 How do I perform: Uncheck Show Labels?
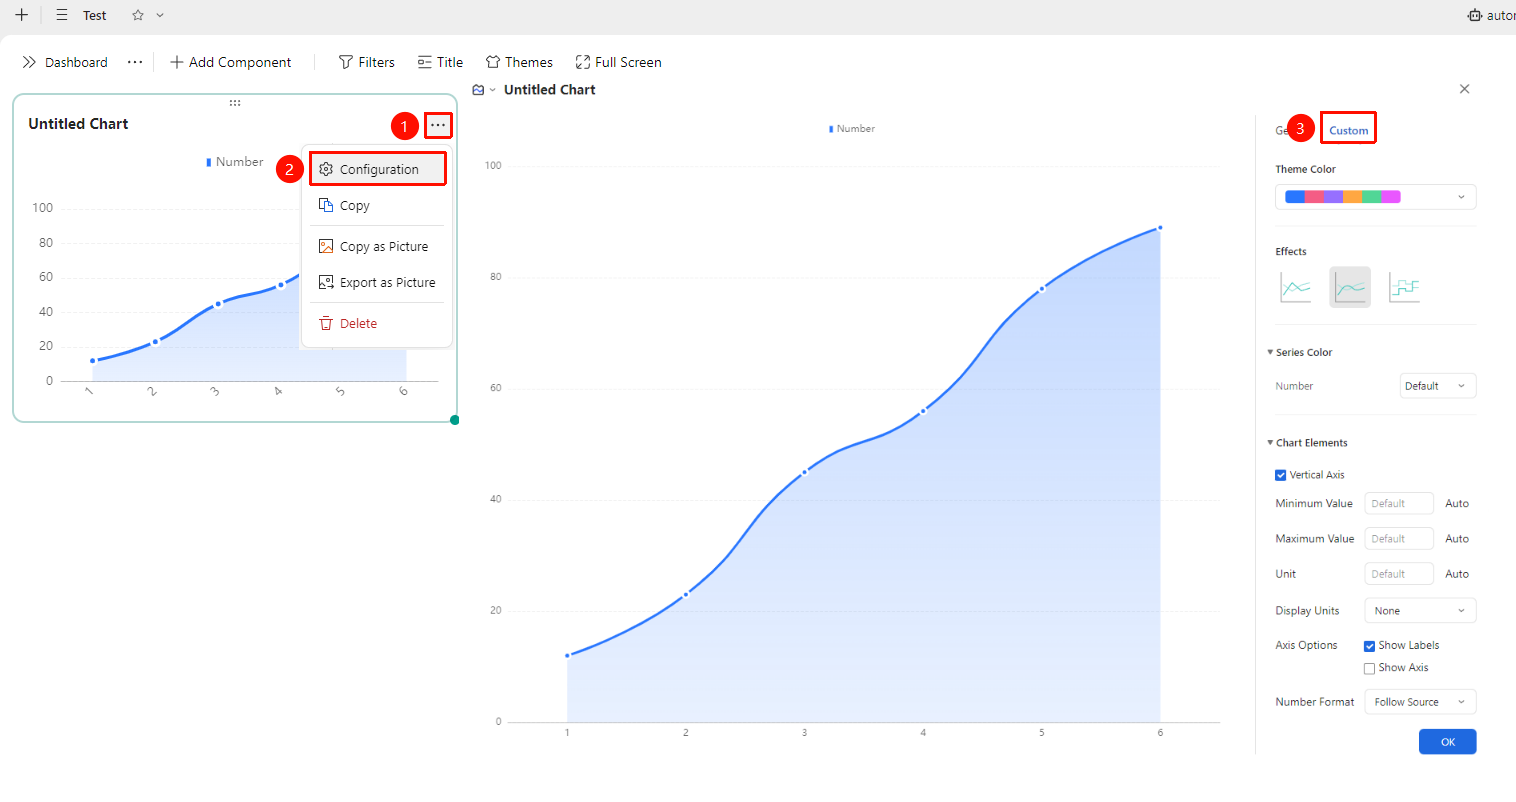[x=1370, y=646]
